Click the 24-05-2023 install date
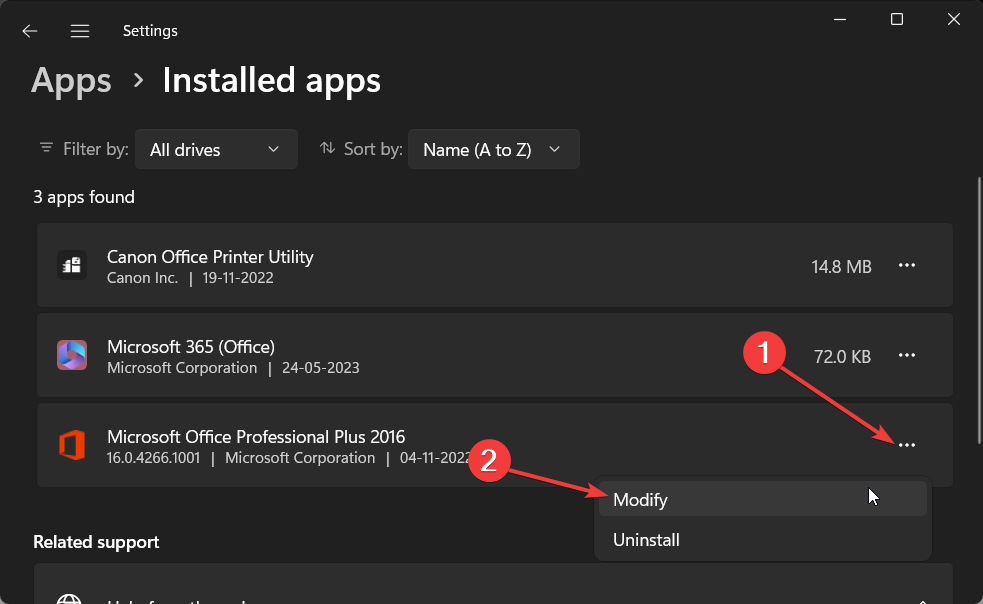The height and width of the screenshot is (604, 983). 320,368
